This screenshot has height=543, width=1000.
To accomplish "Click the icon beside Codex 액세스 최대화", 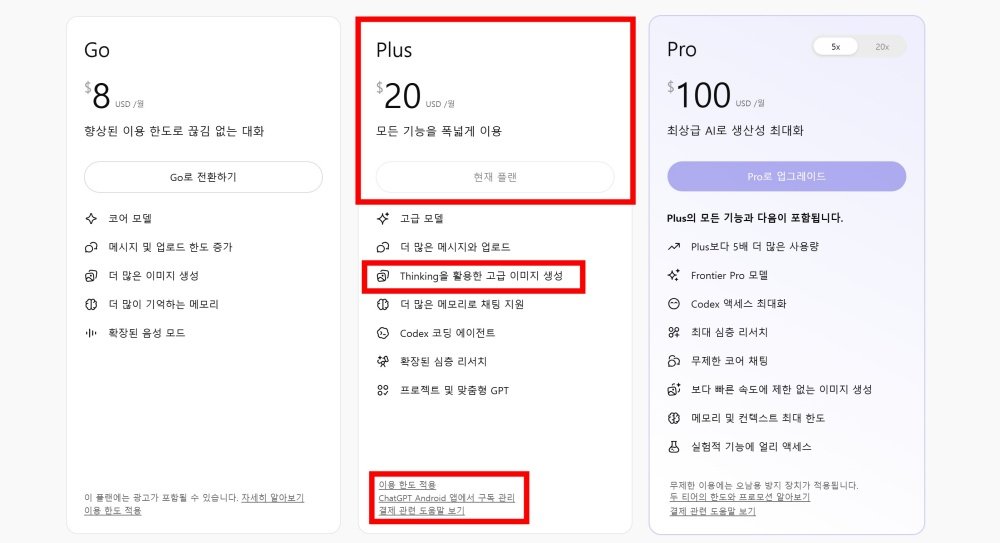I will 673,304.
